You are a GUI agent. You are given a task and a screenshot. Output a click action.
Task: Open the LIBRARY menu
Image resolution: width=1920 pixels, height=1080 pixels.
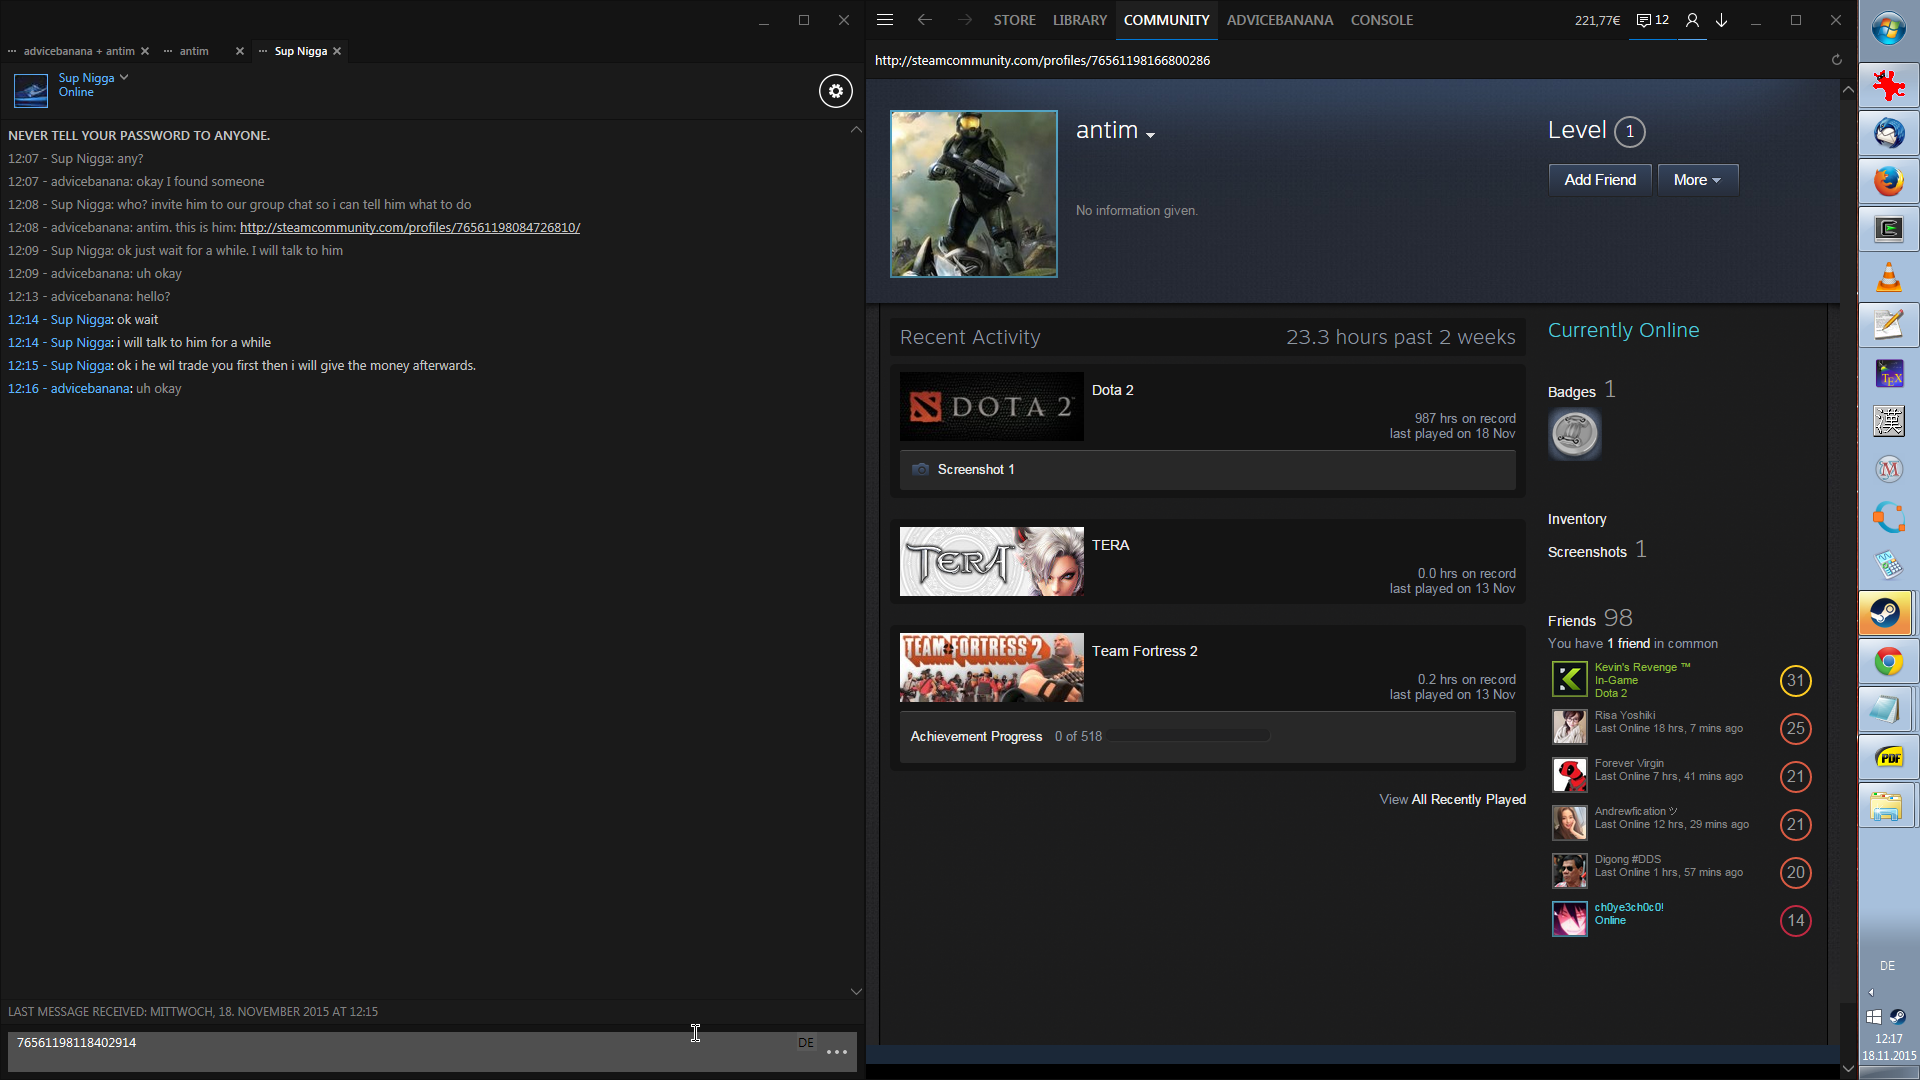1079,20
